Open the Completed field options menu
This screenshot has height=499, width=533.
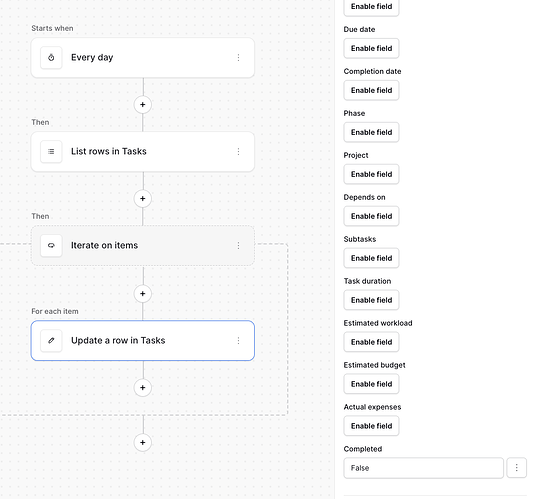[x=516, y=468]
